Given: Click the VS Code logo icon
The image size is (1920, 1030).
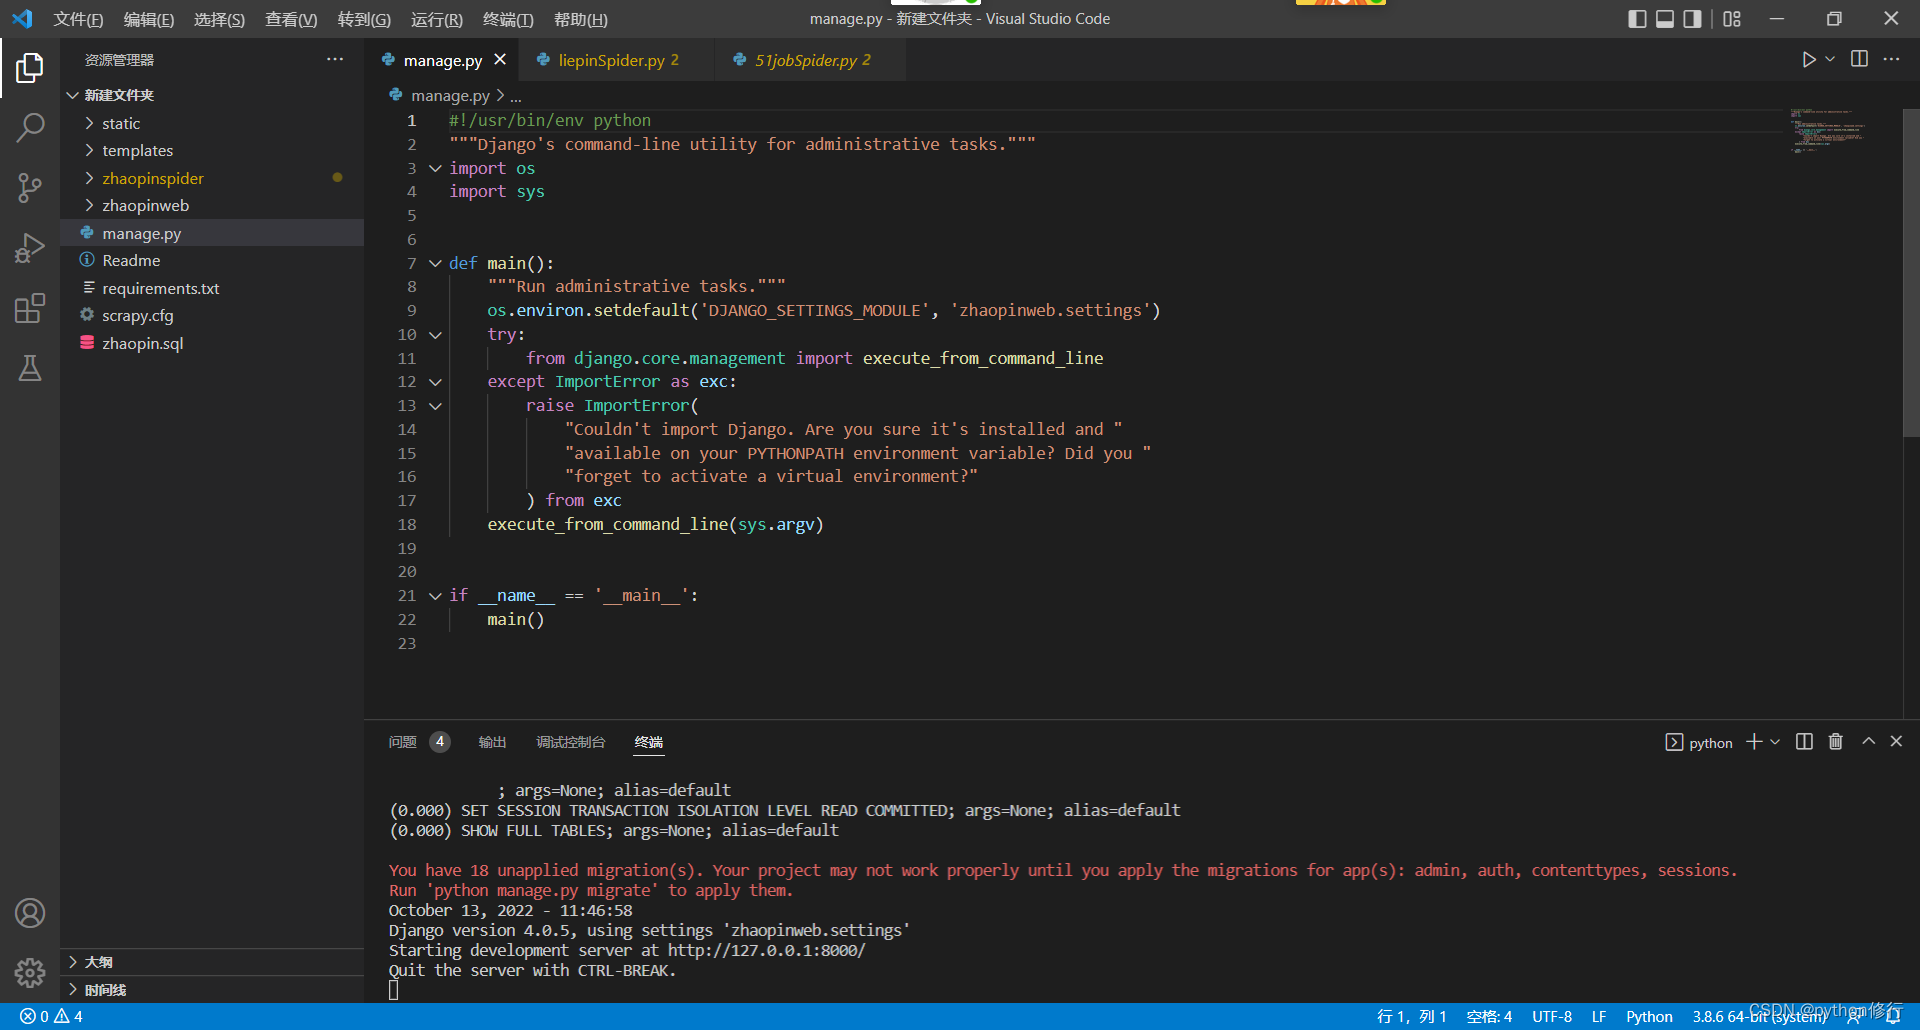Looking at the screenshot, I should [22, 19].
